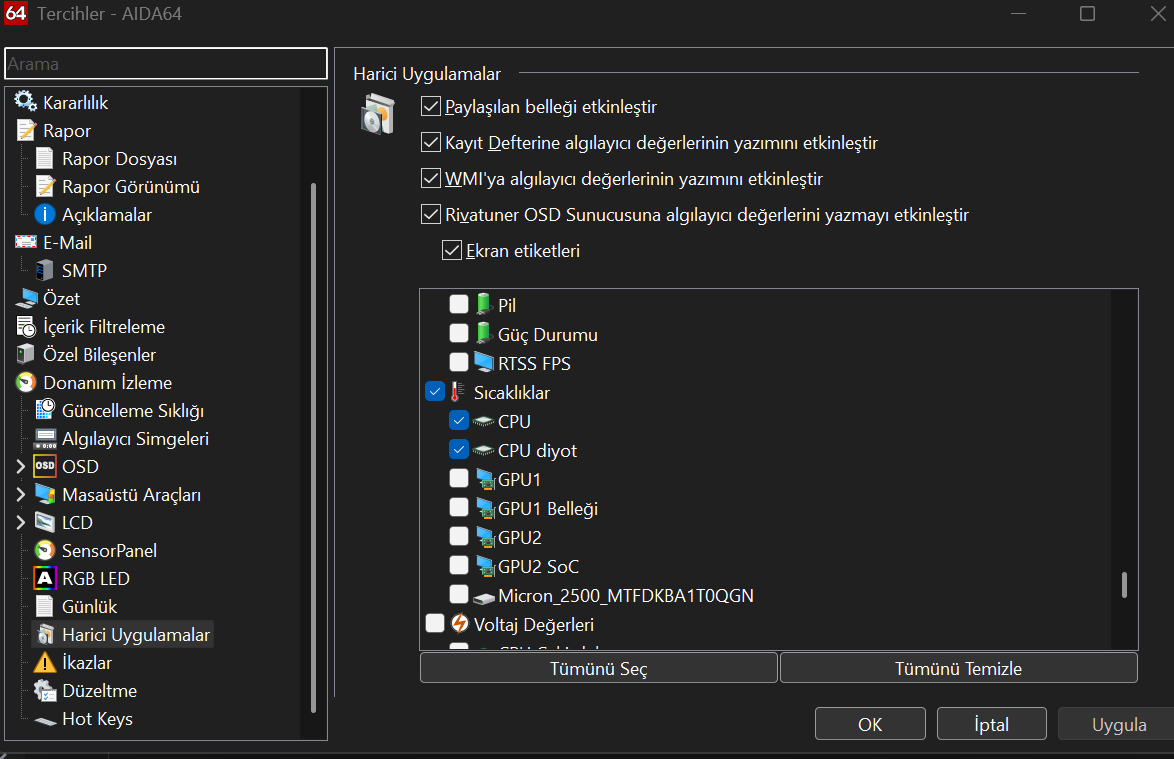Open the İkazlar settings page
The image size is (1174, 759).
(87, 663)
